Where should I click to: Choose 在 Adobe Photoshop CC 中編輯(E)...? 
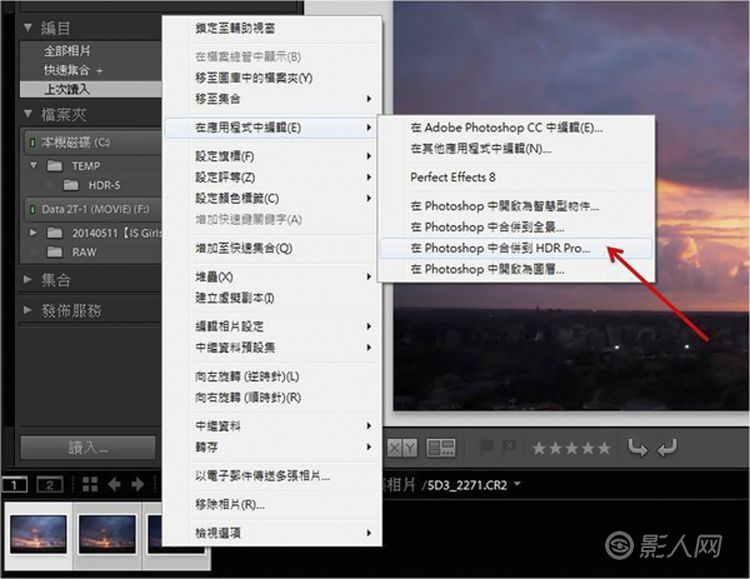pyautogui.click(x=516, y=128)
